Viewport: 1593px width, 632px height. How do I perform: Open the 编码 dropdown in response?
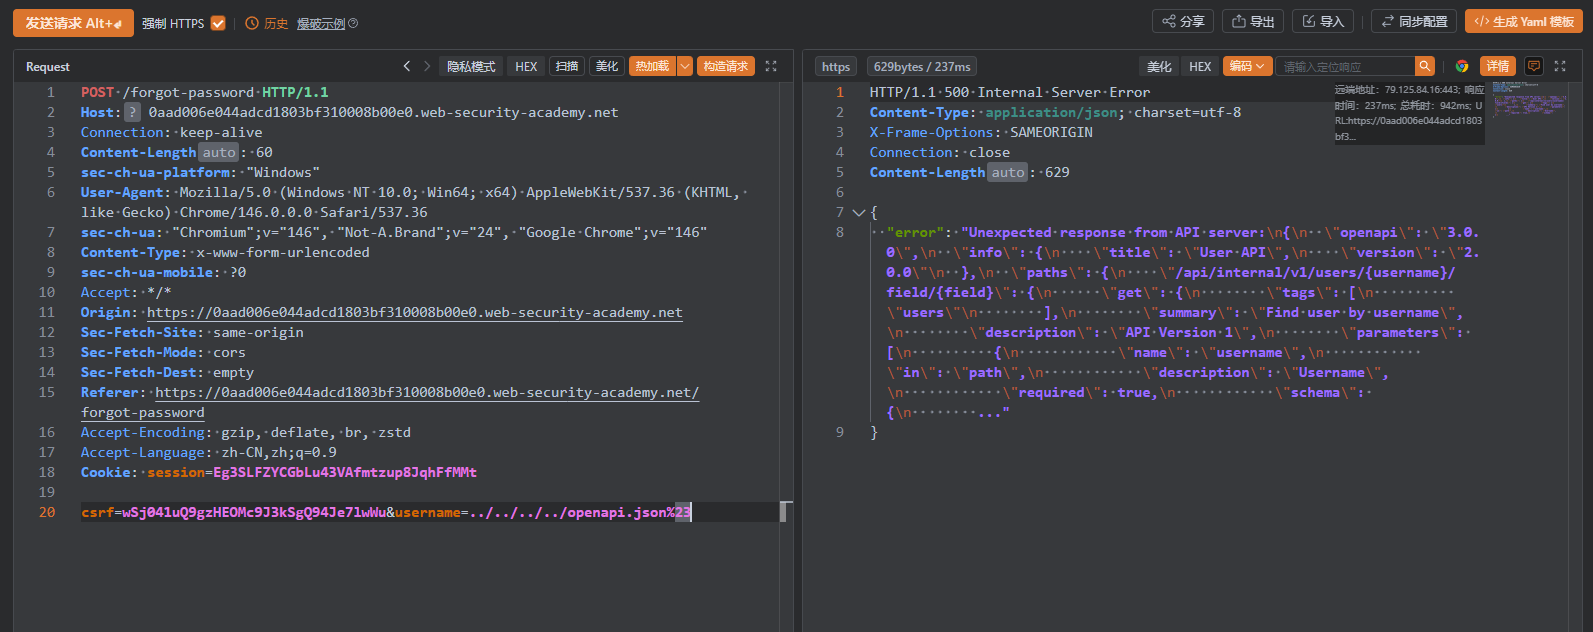1247,66
